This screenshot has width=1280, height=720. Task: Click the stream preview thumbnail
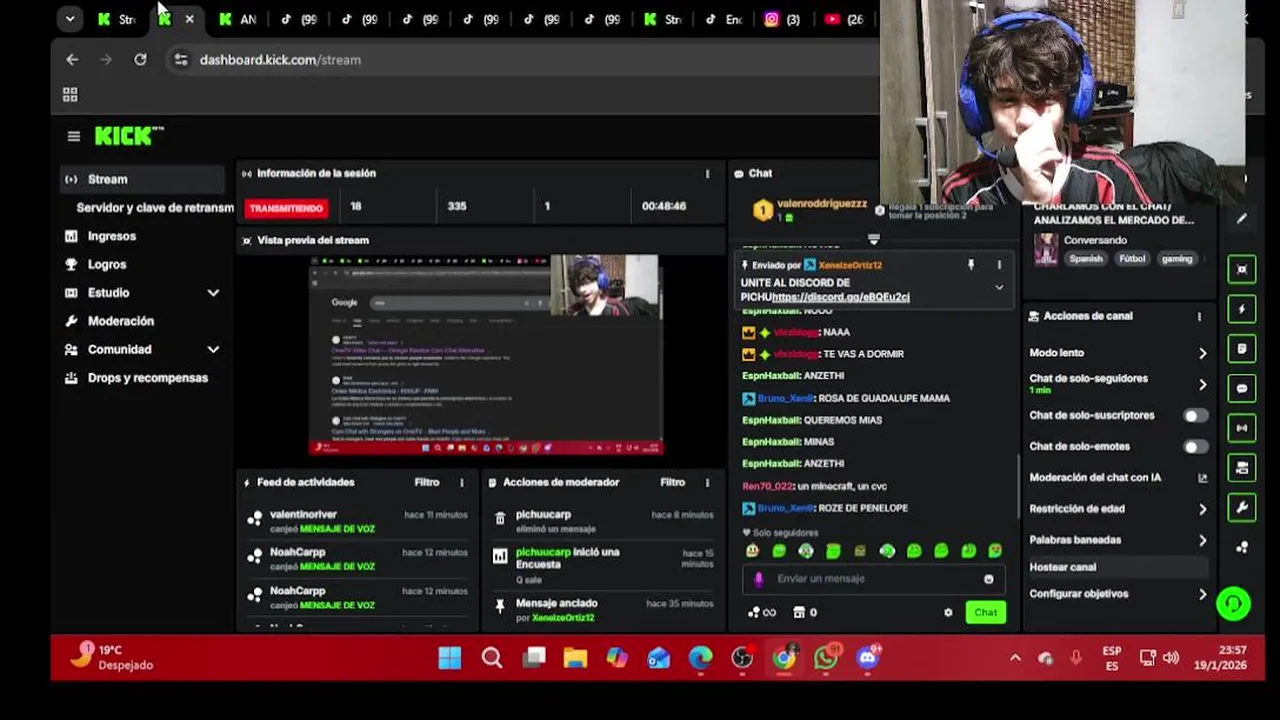tap(485, 355)
